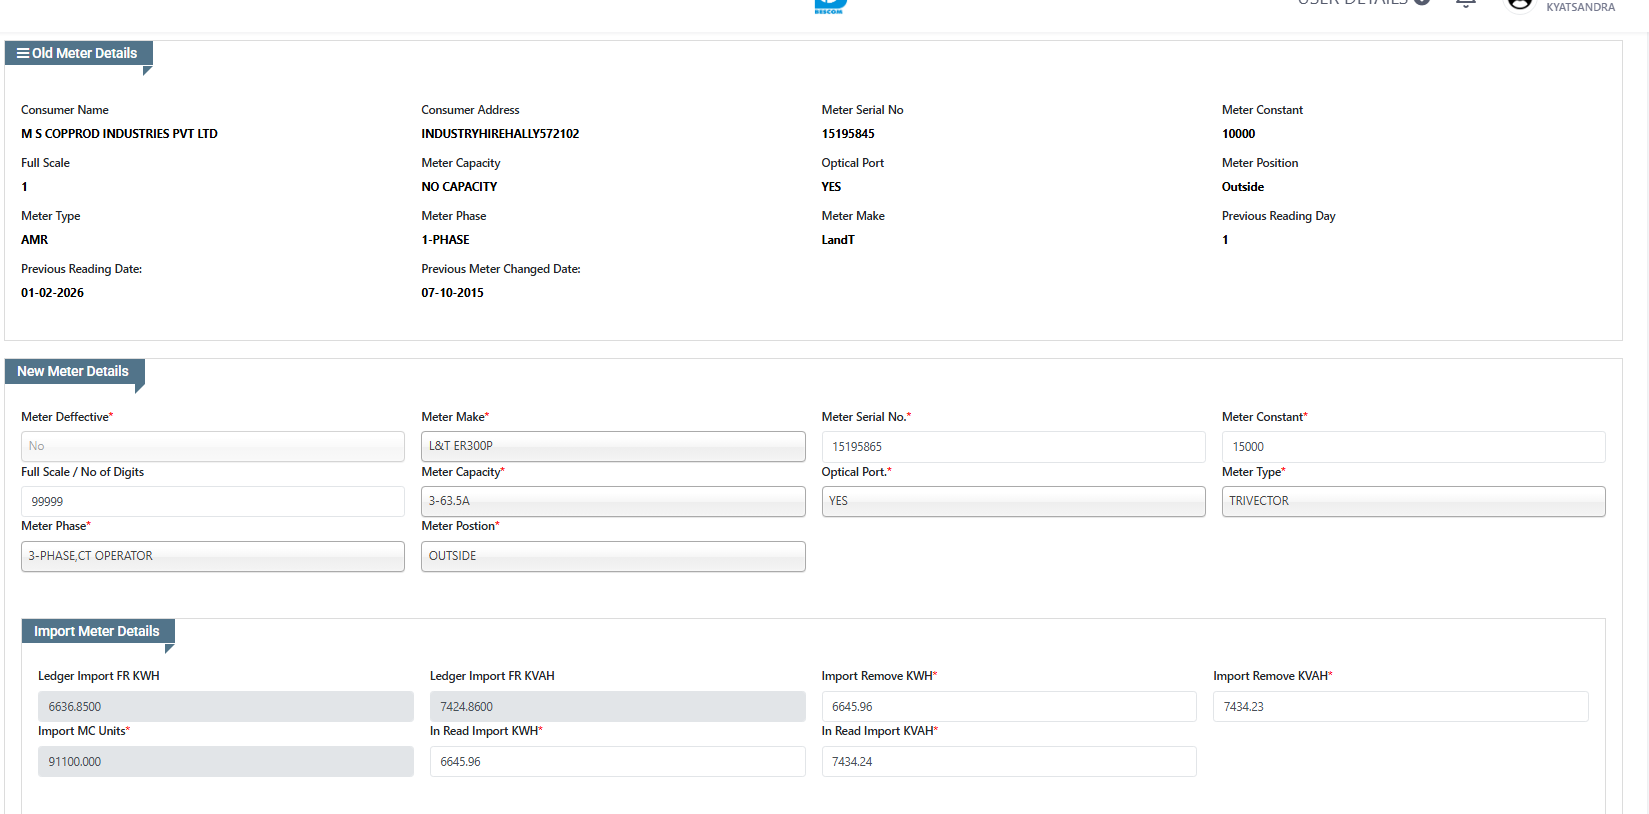The height and width of the screenshot is (814, 1649).
Task: Click the BESCOM logo in header
Action: (x=829, y=6)
